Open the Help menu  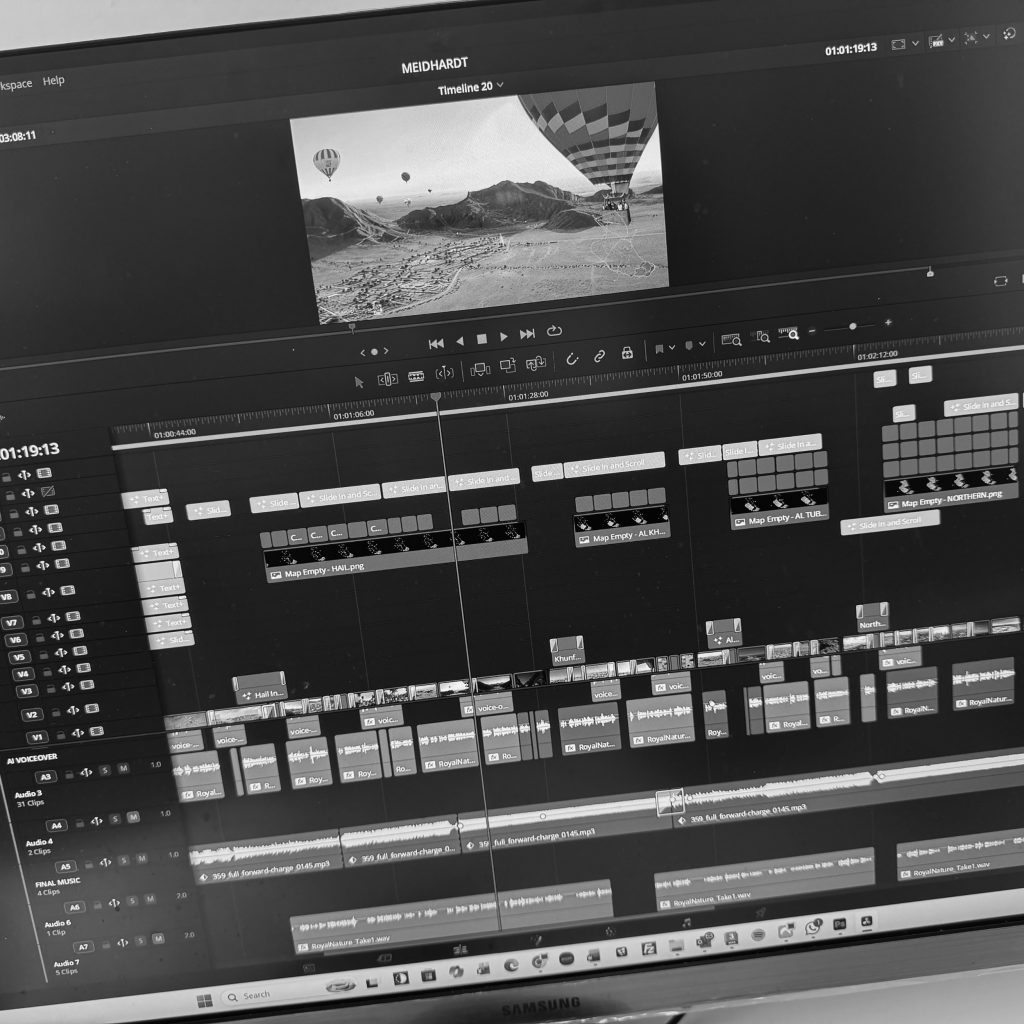(x=53, y=81)
